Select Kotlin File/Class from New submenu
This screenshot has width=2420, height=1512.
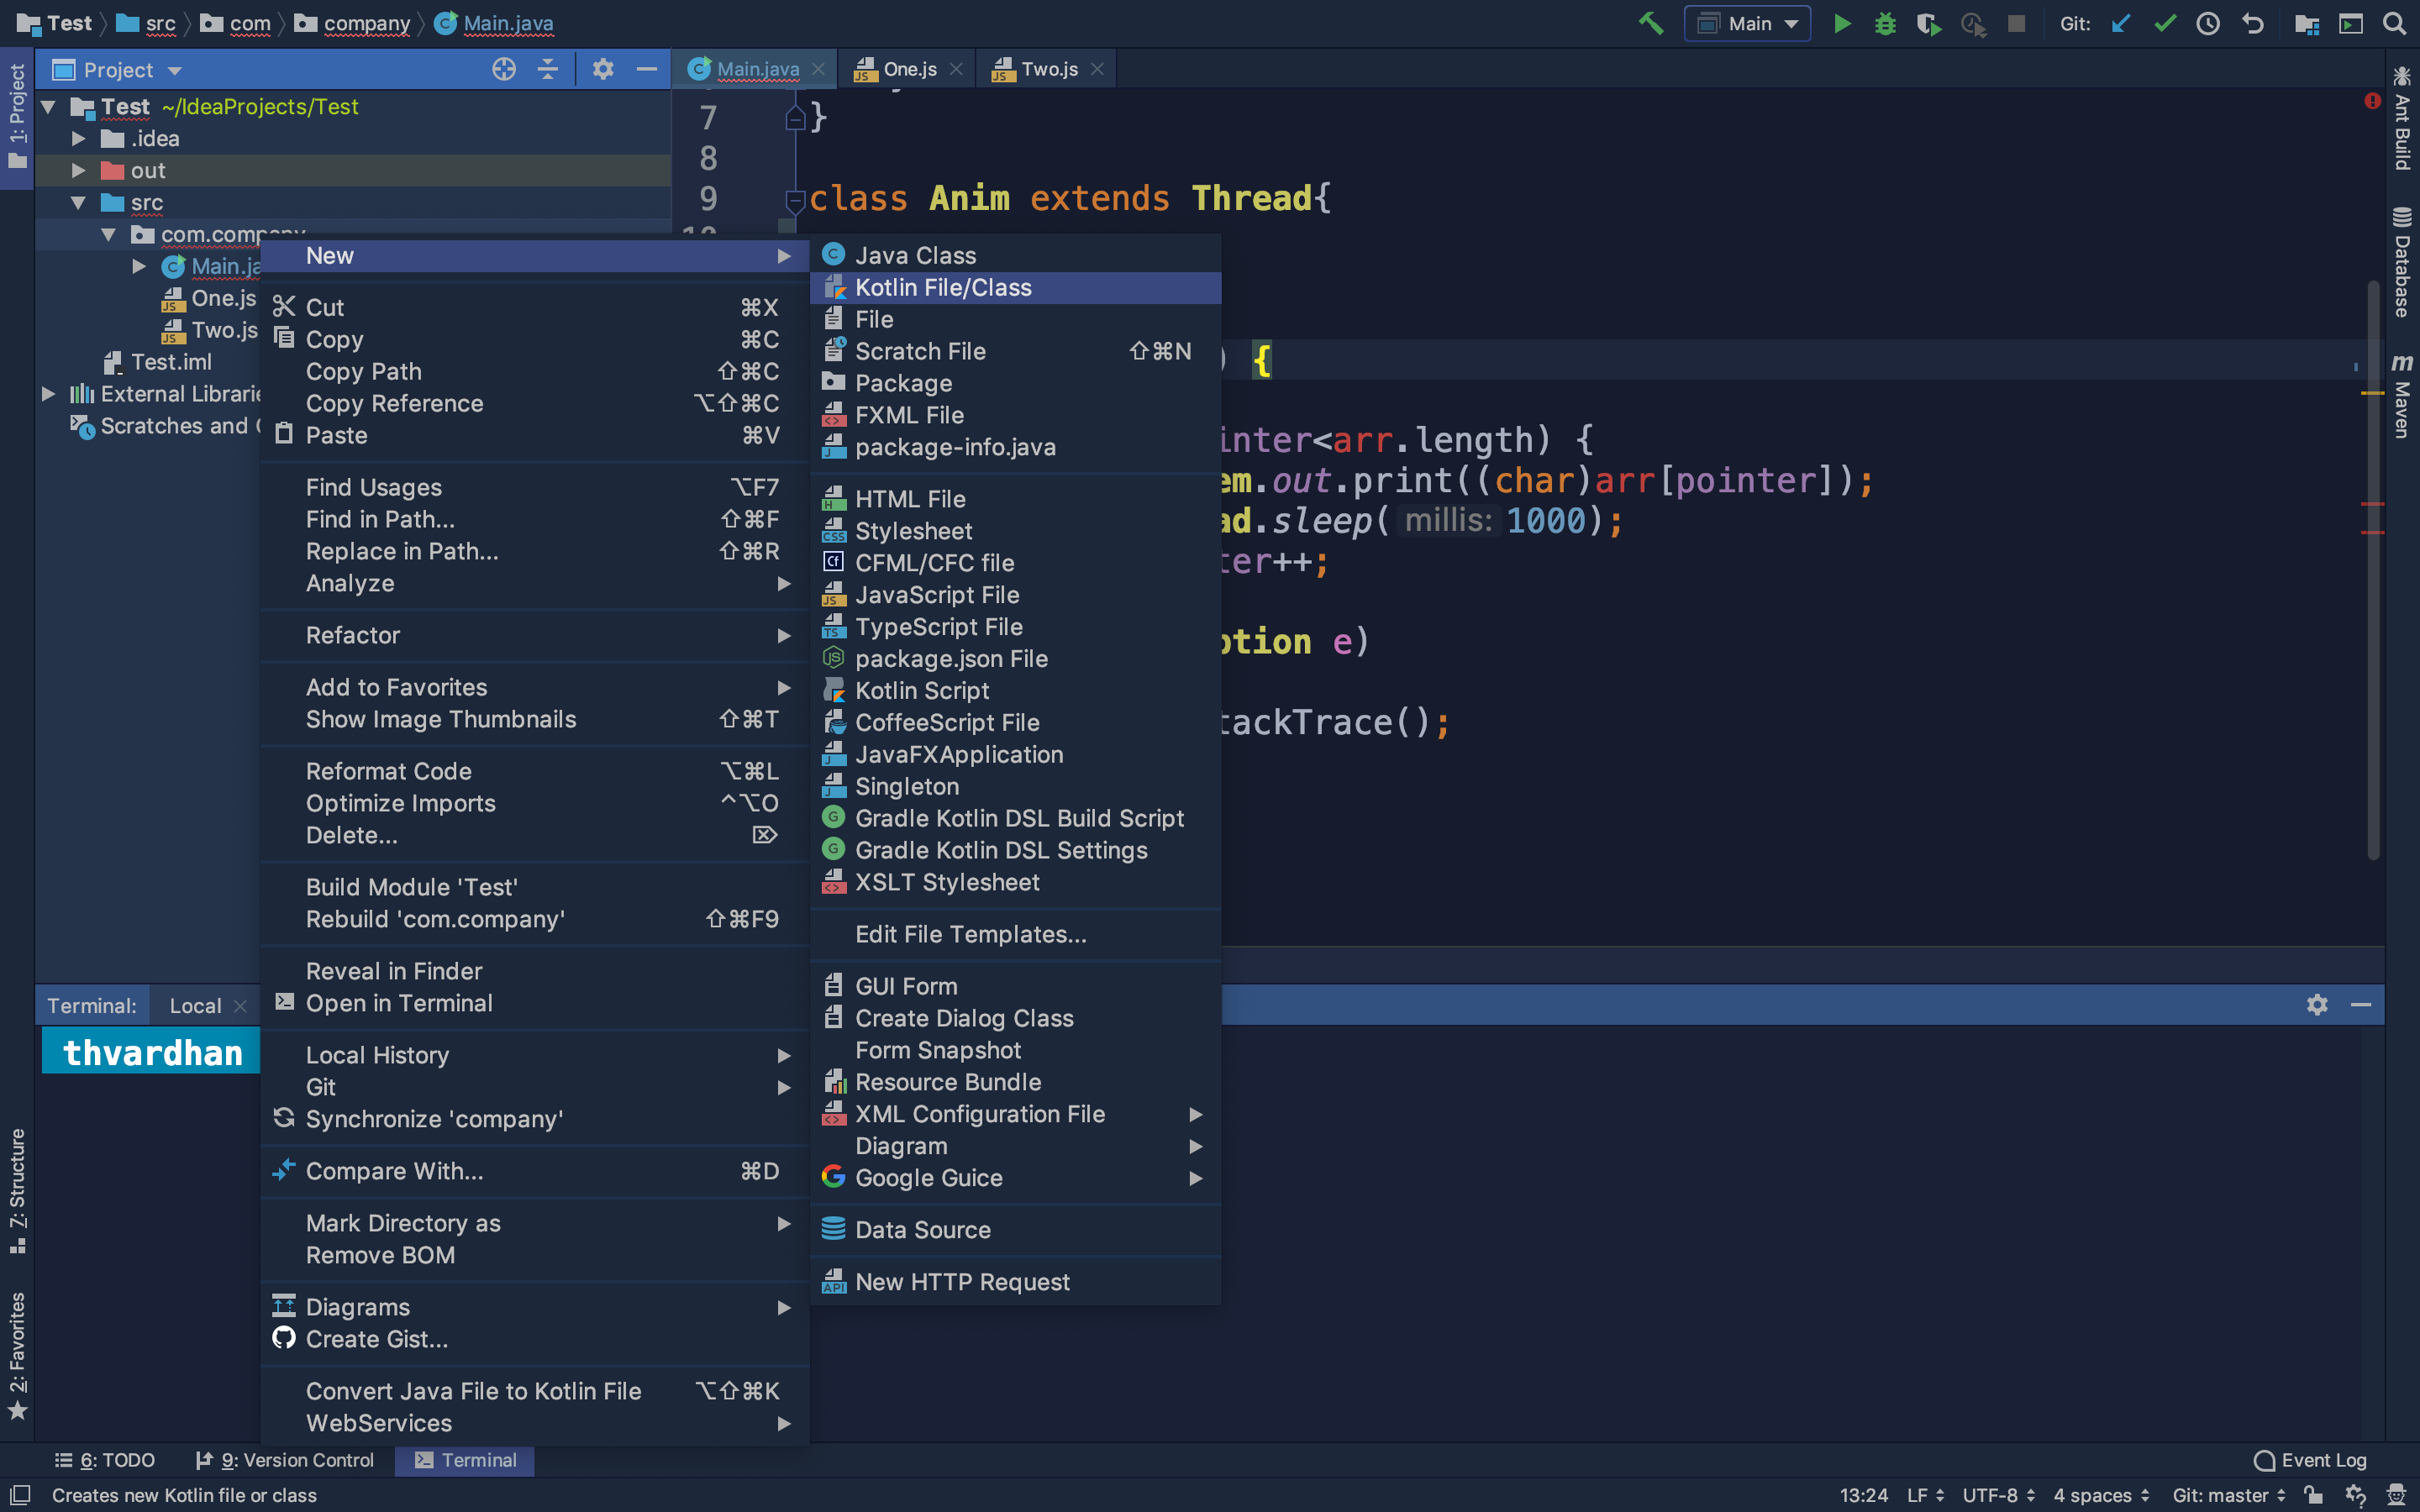click(943, 287)
